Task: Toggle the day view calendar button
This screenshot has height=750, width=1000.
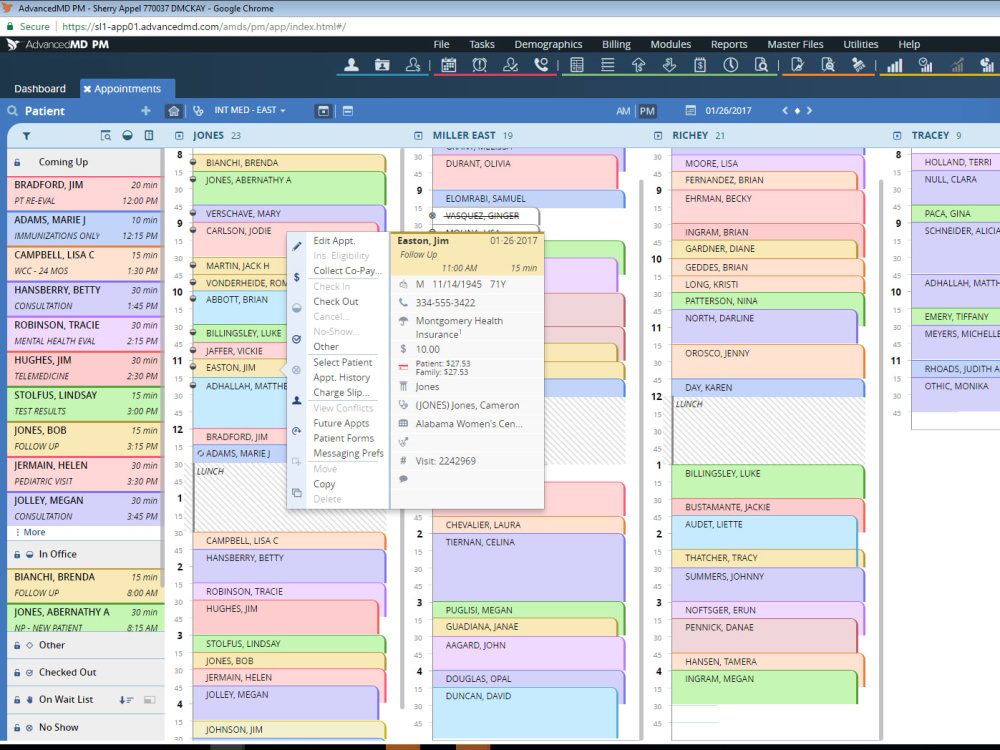Action: click(x=323, y=111)
